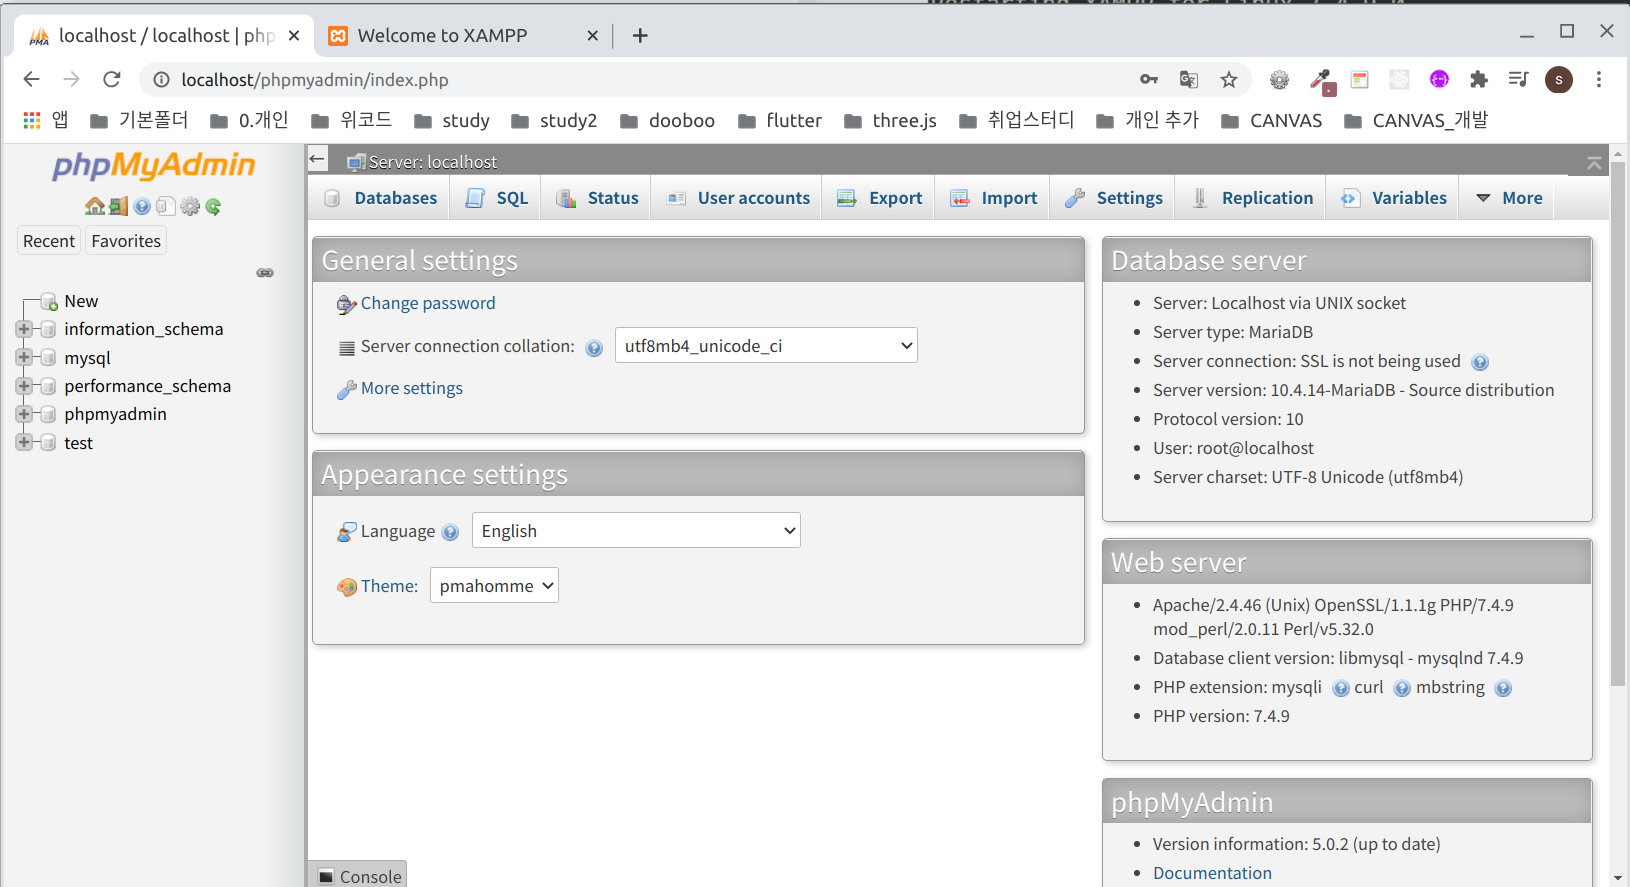Click the green reload navigation icon
1630x887 pixels.
point(213,206)
